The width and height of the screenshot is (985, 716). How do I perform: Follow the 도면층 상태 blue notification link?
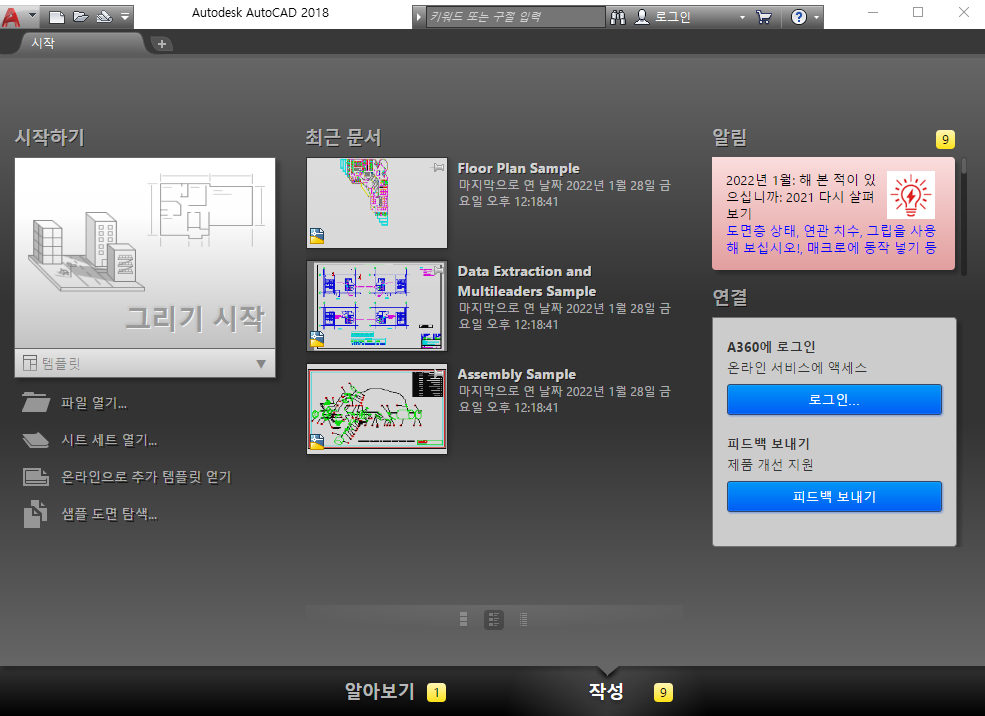point(831,239)
